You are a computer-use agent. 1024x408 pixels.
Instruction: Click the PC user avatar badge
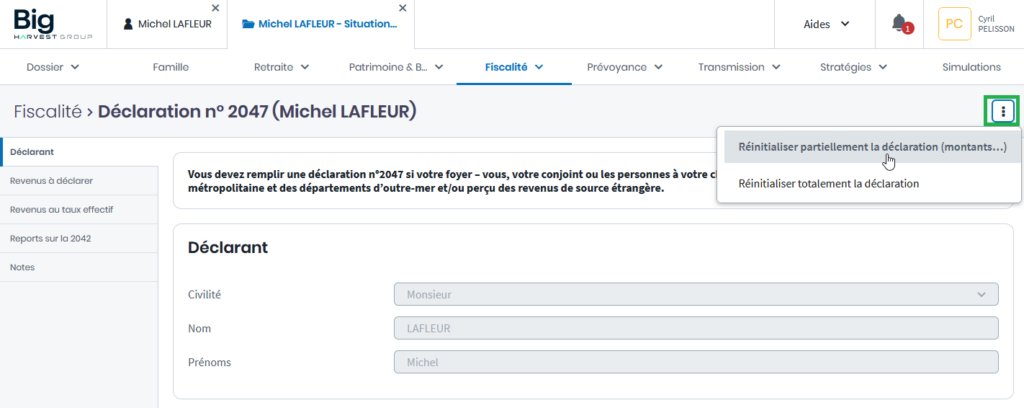click(954, 24)
